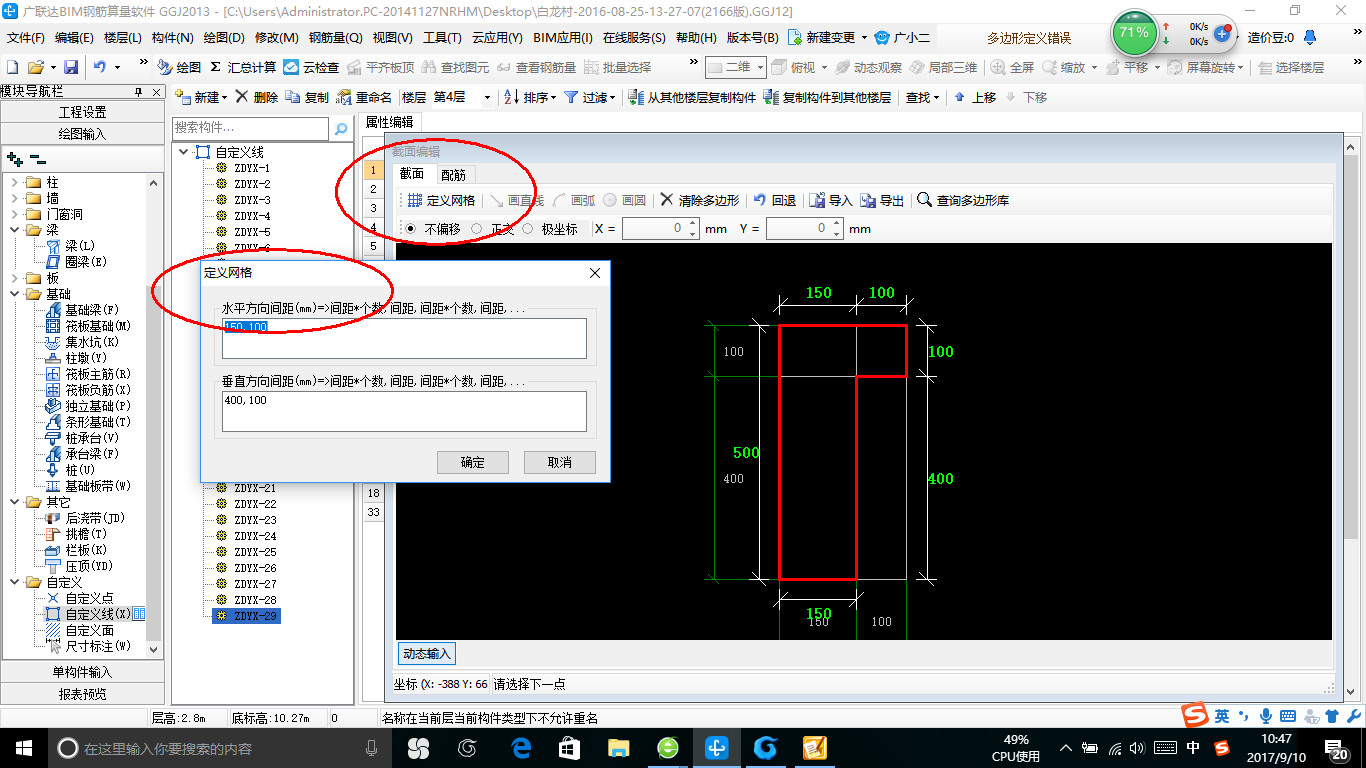Open the BIM应用(I) menu

click(563, 38)
